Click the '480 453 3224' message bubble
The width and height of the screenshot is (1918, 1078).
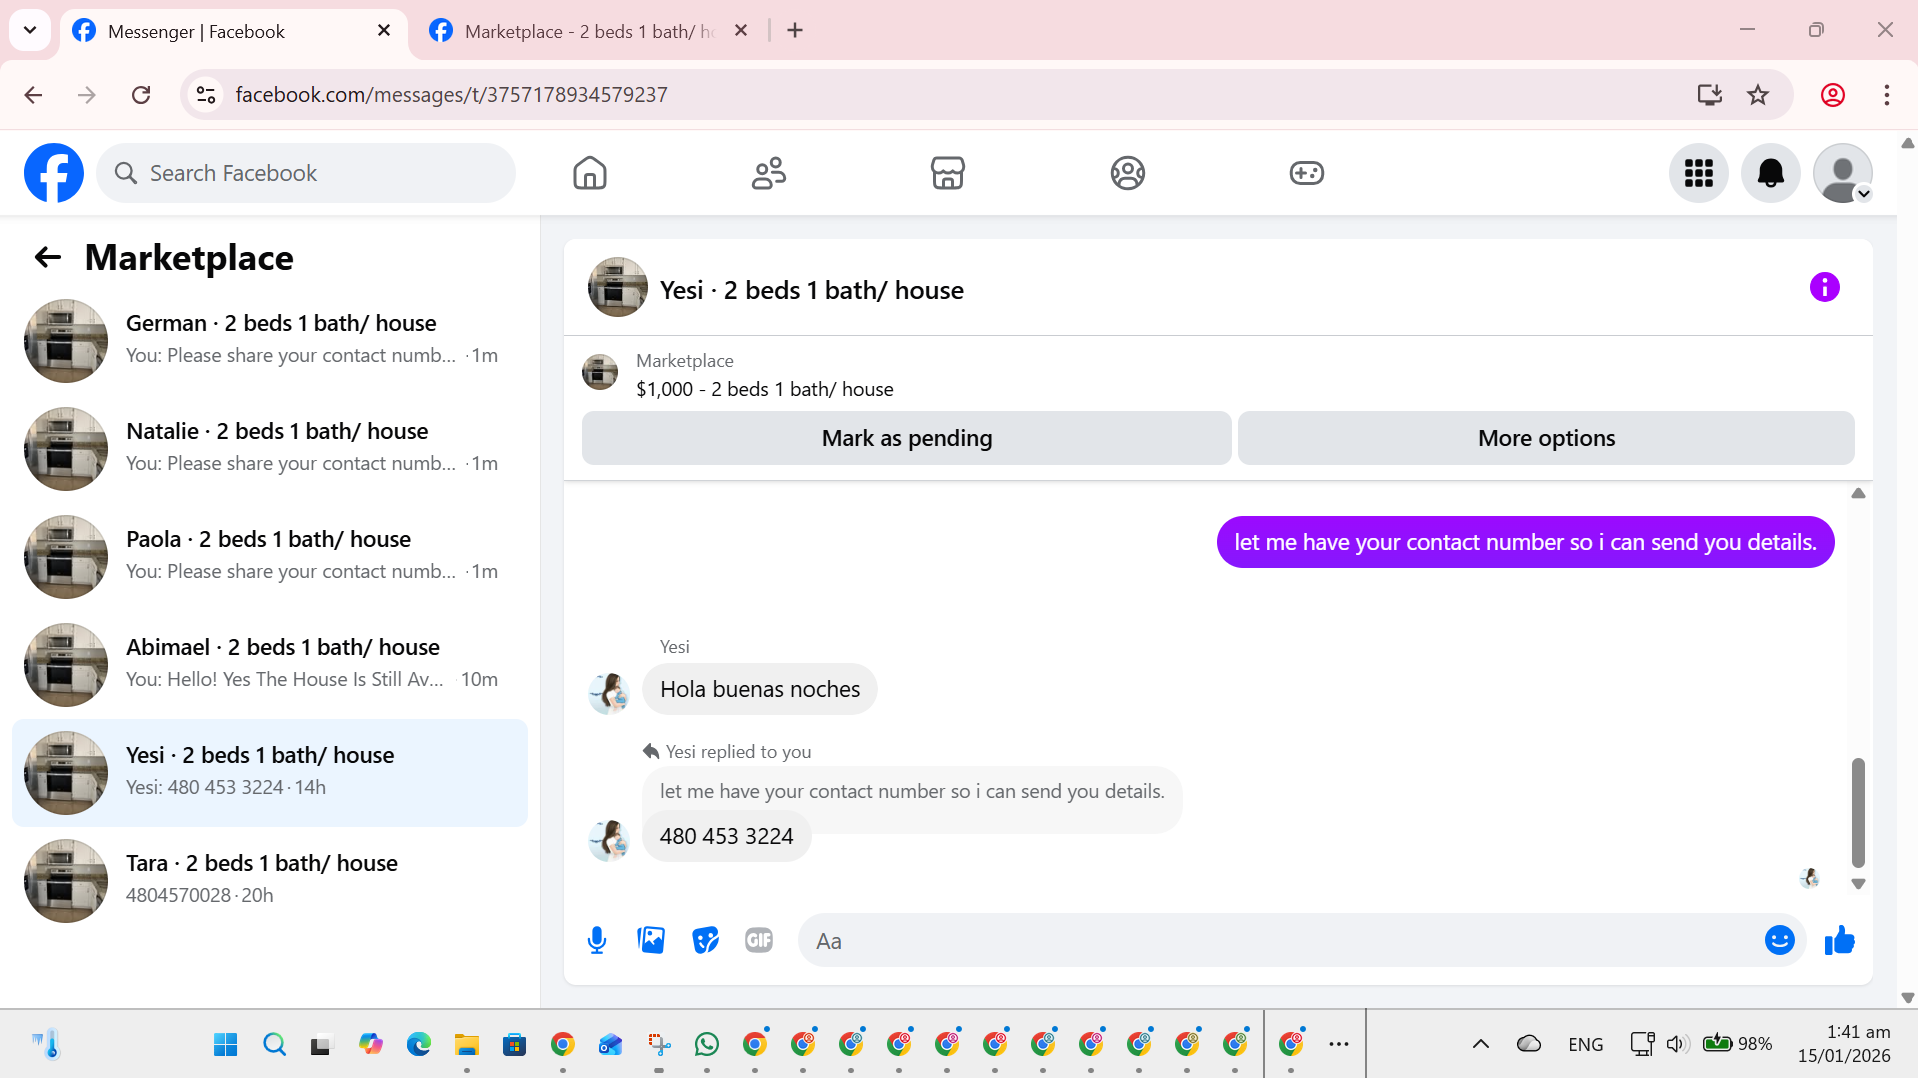[x=726, y=836]
